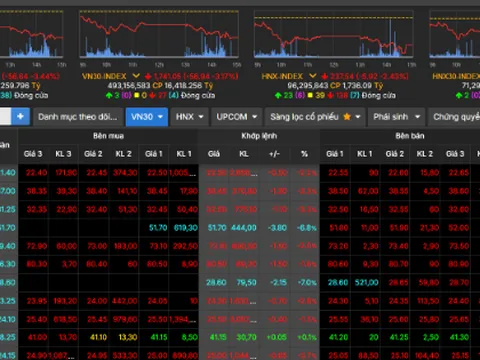Click the Bên mua group header
Screen dimensions: 480x360
pos(108,136)
